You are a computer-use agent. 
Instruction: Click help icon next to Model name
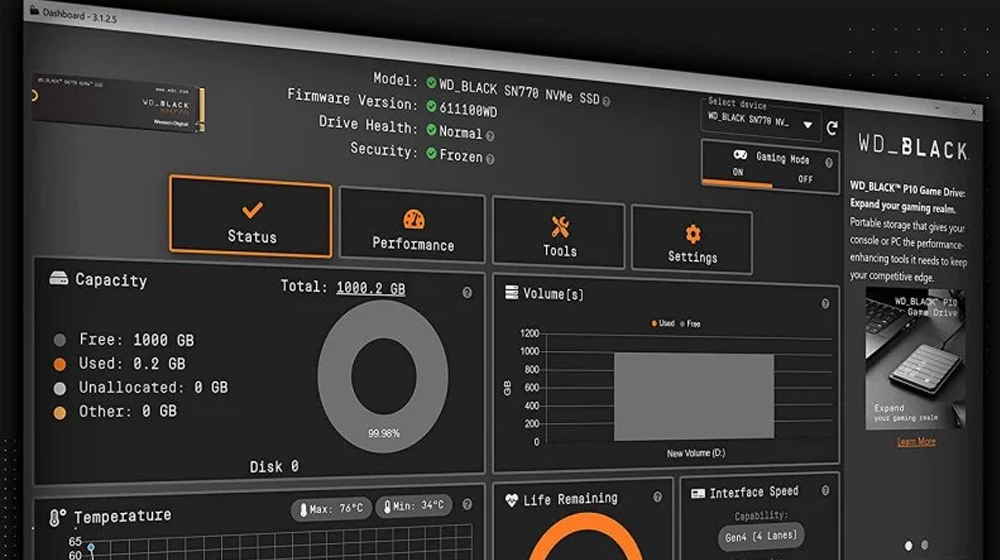point(607,101)
